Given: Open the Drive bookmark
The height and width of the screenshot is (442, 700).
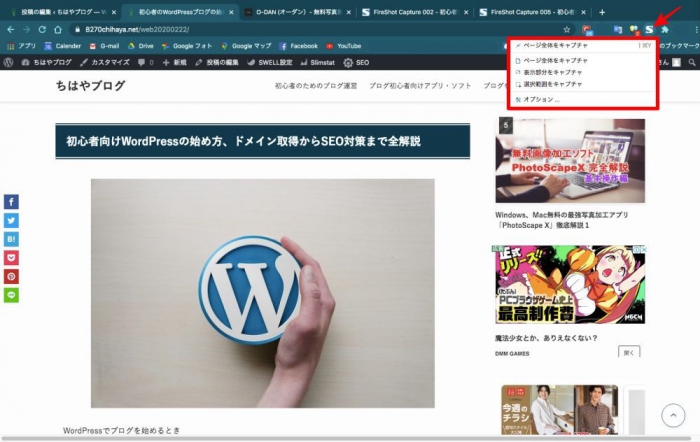Looking at the screenshot, I should [141, 46].
